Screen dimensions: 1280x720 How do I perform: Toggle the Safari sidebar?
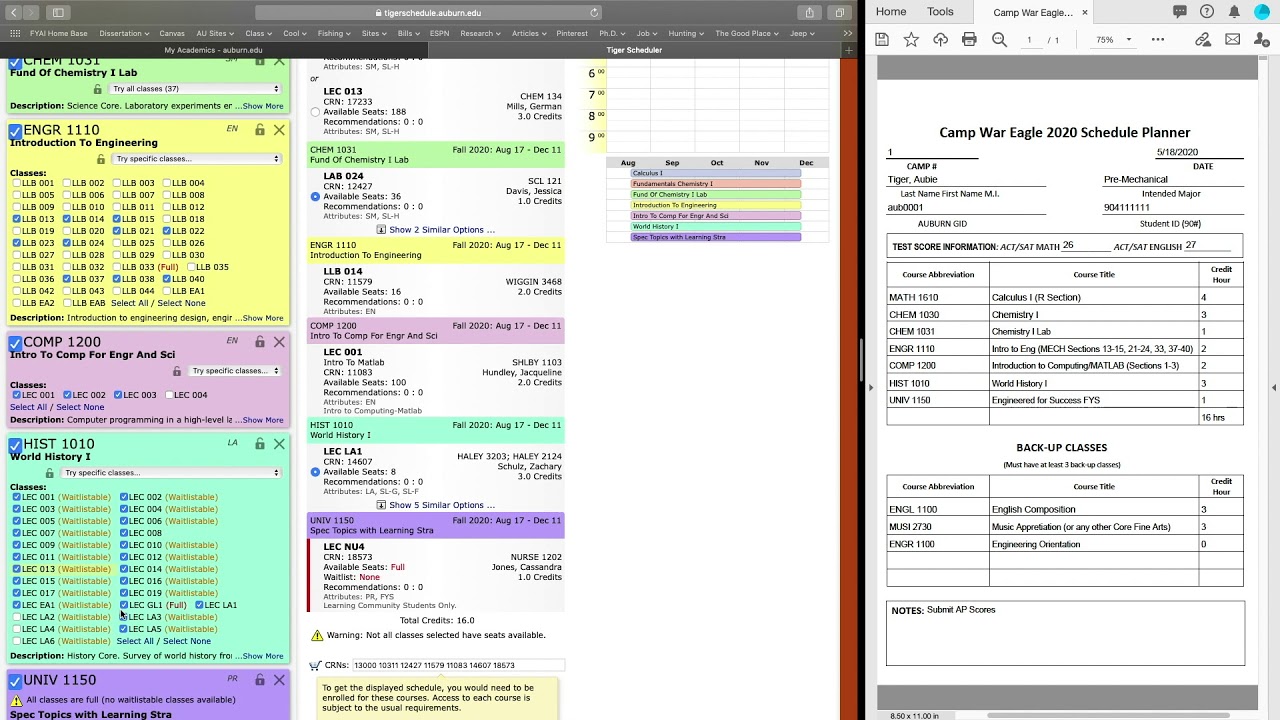coord(58,13)
